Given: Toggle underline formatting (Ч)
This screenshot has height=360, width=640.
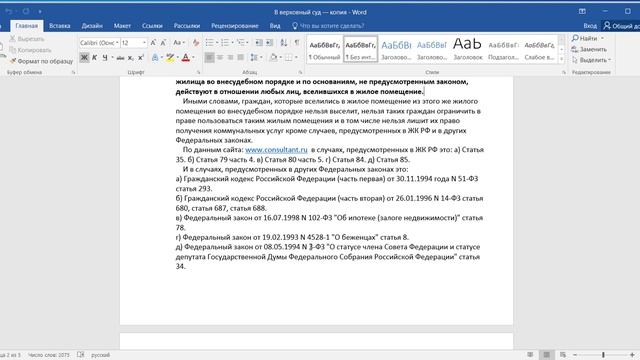Looking at the screenshot, I should click(x=105, y=58).
